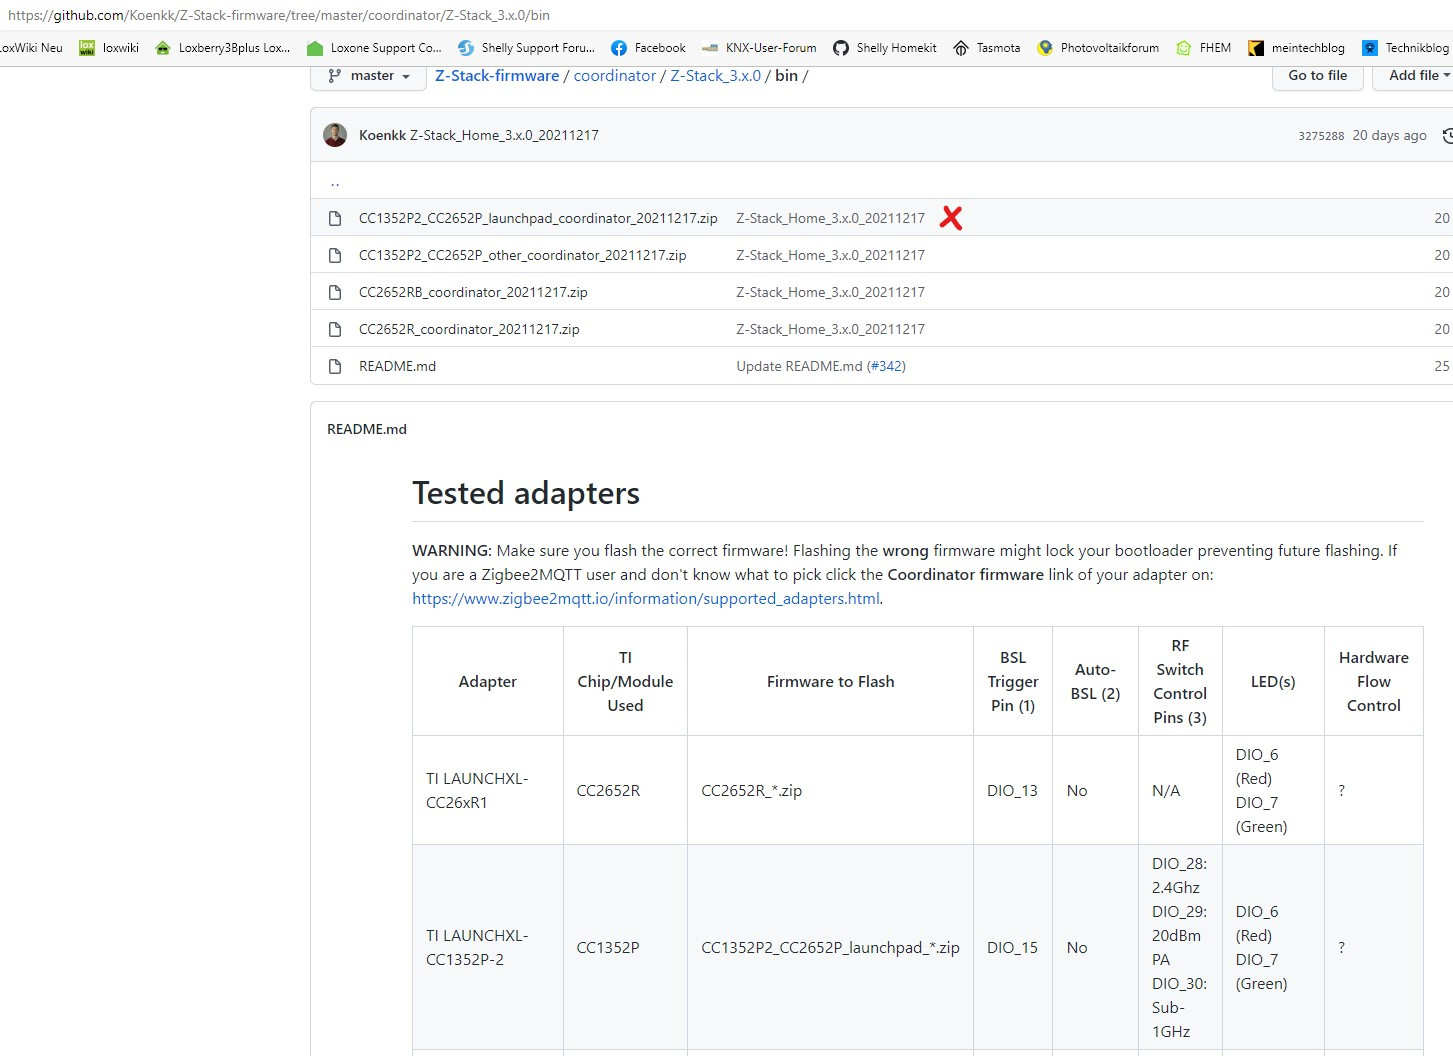
Task: Open the FHEM bookmark
Action: (x=1204, y=48)
